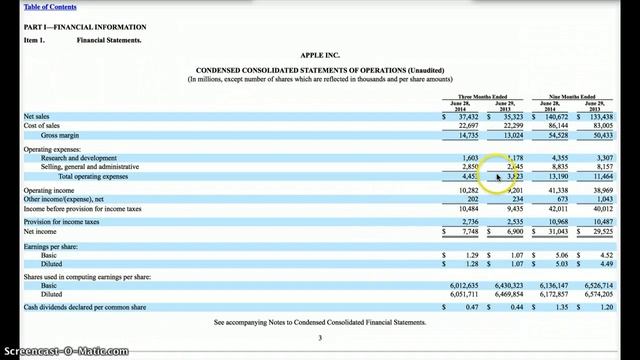Image resolution: width=640 pixels, height=360 pixels.
Task: Select net sales value 37,432
Action: click(x=469, y=117)
